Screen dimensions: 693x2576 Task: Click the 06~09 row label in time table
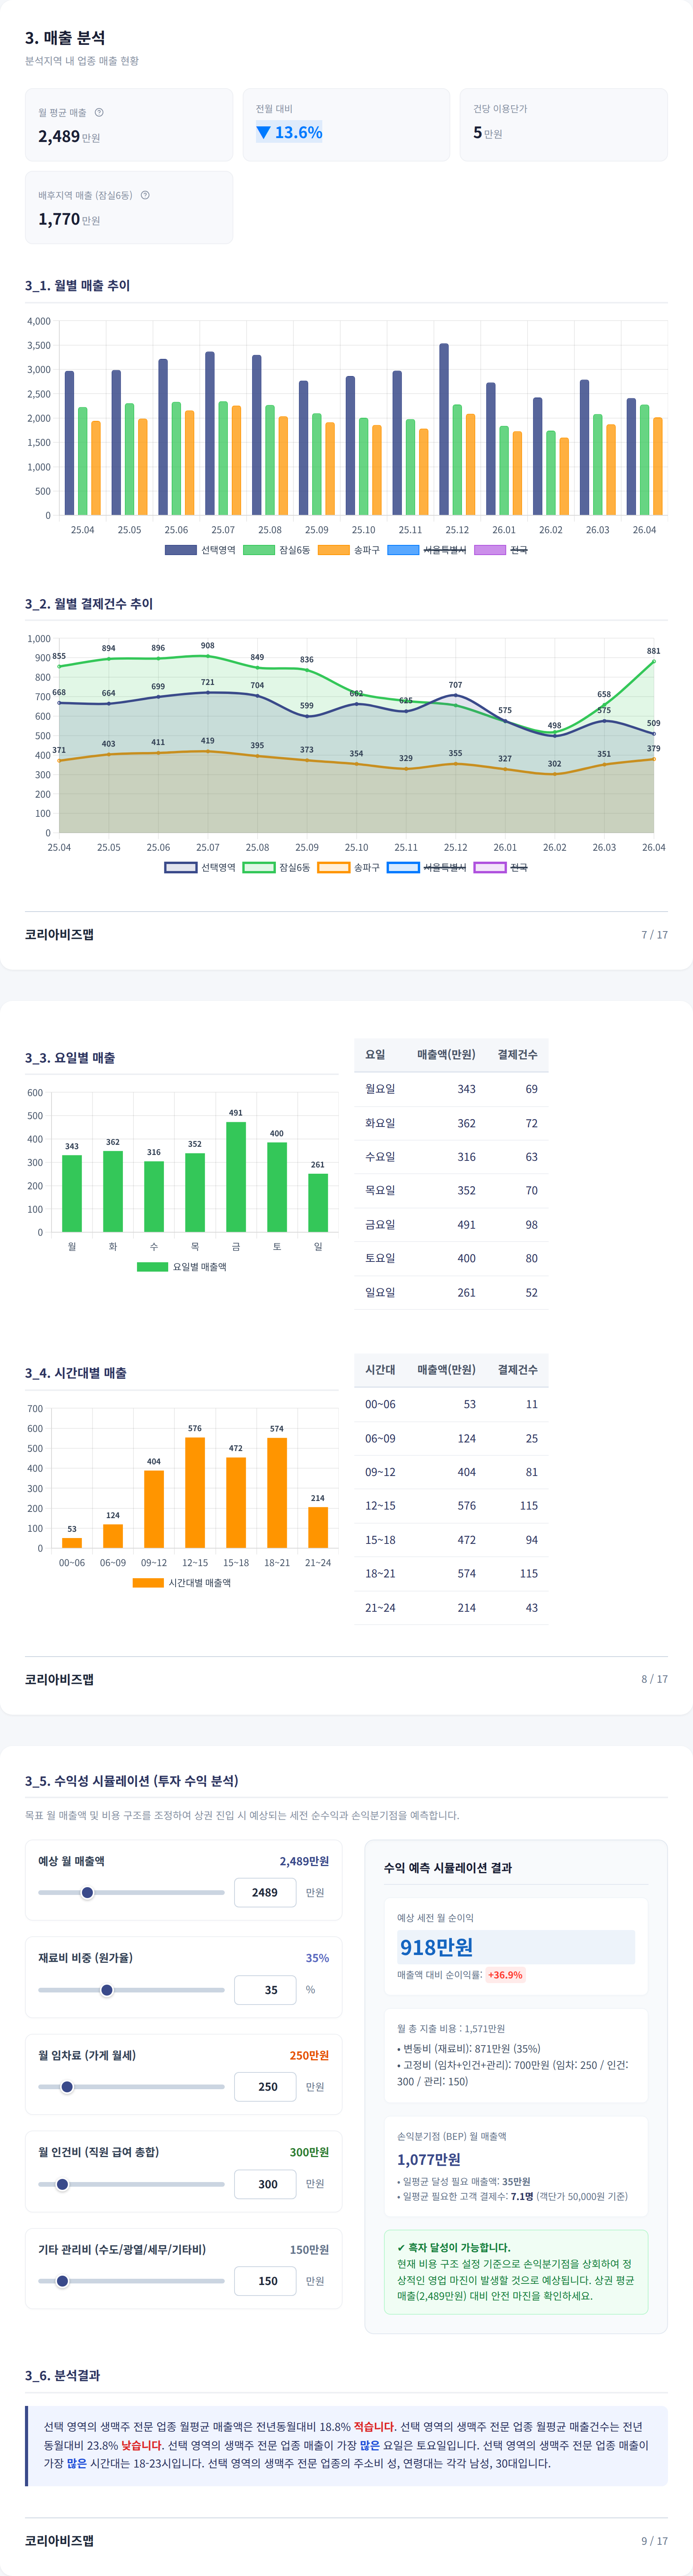pyautogui.click(x=380, y=1438)
